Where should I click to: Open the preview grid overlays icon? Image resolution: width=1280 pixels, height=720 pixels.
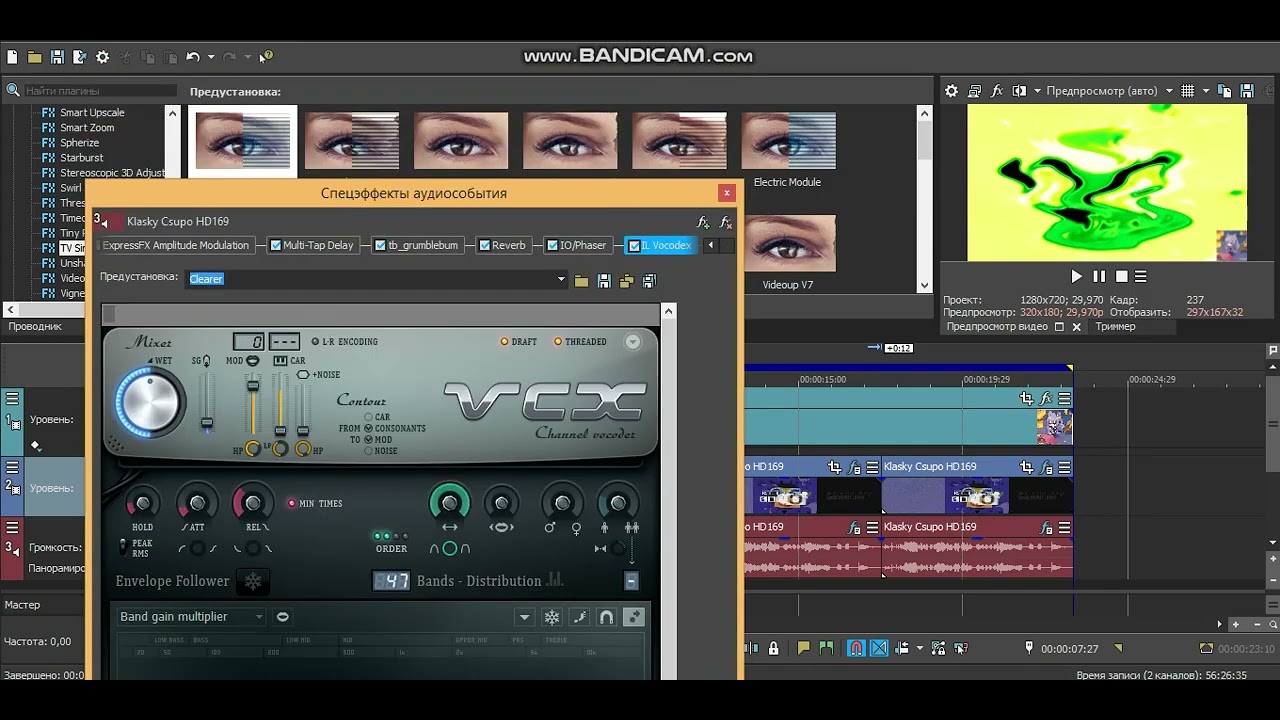[1187, 91]
